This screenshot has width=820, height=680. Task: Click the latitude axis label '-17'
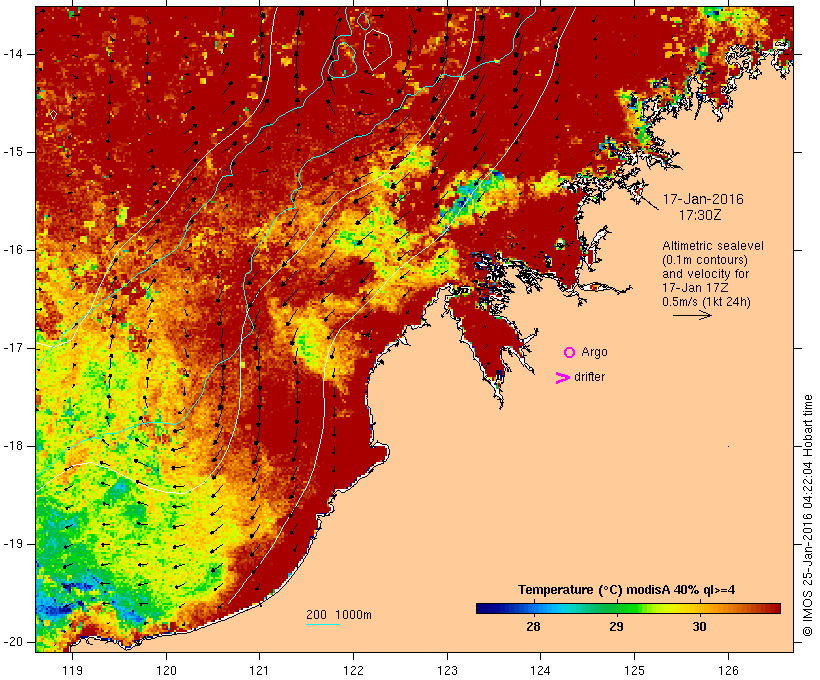(x=13, y=348)
